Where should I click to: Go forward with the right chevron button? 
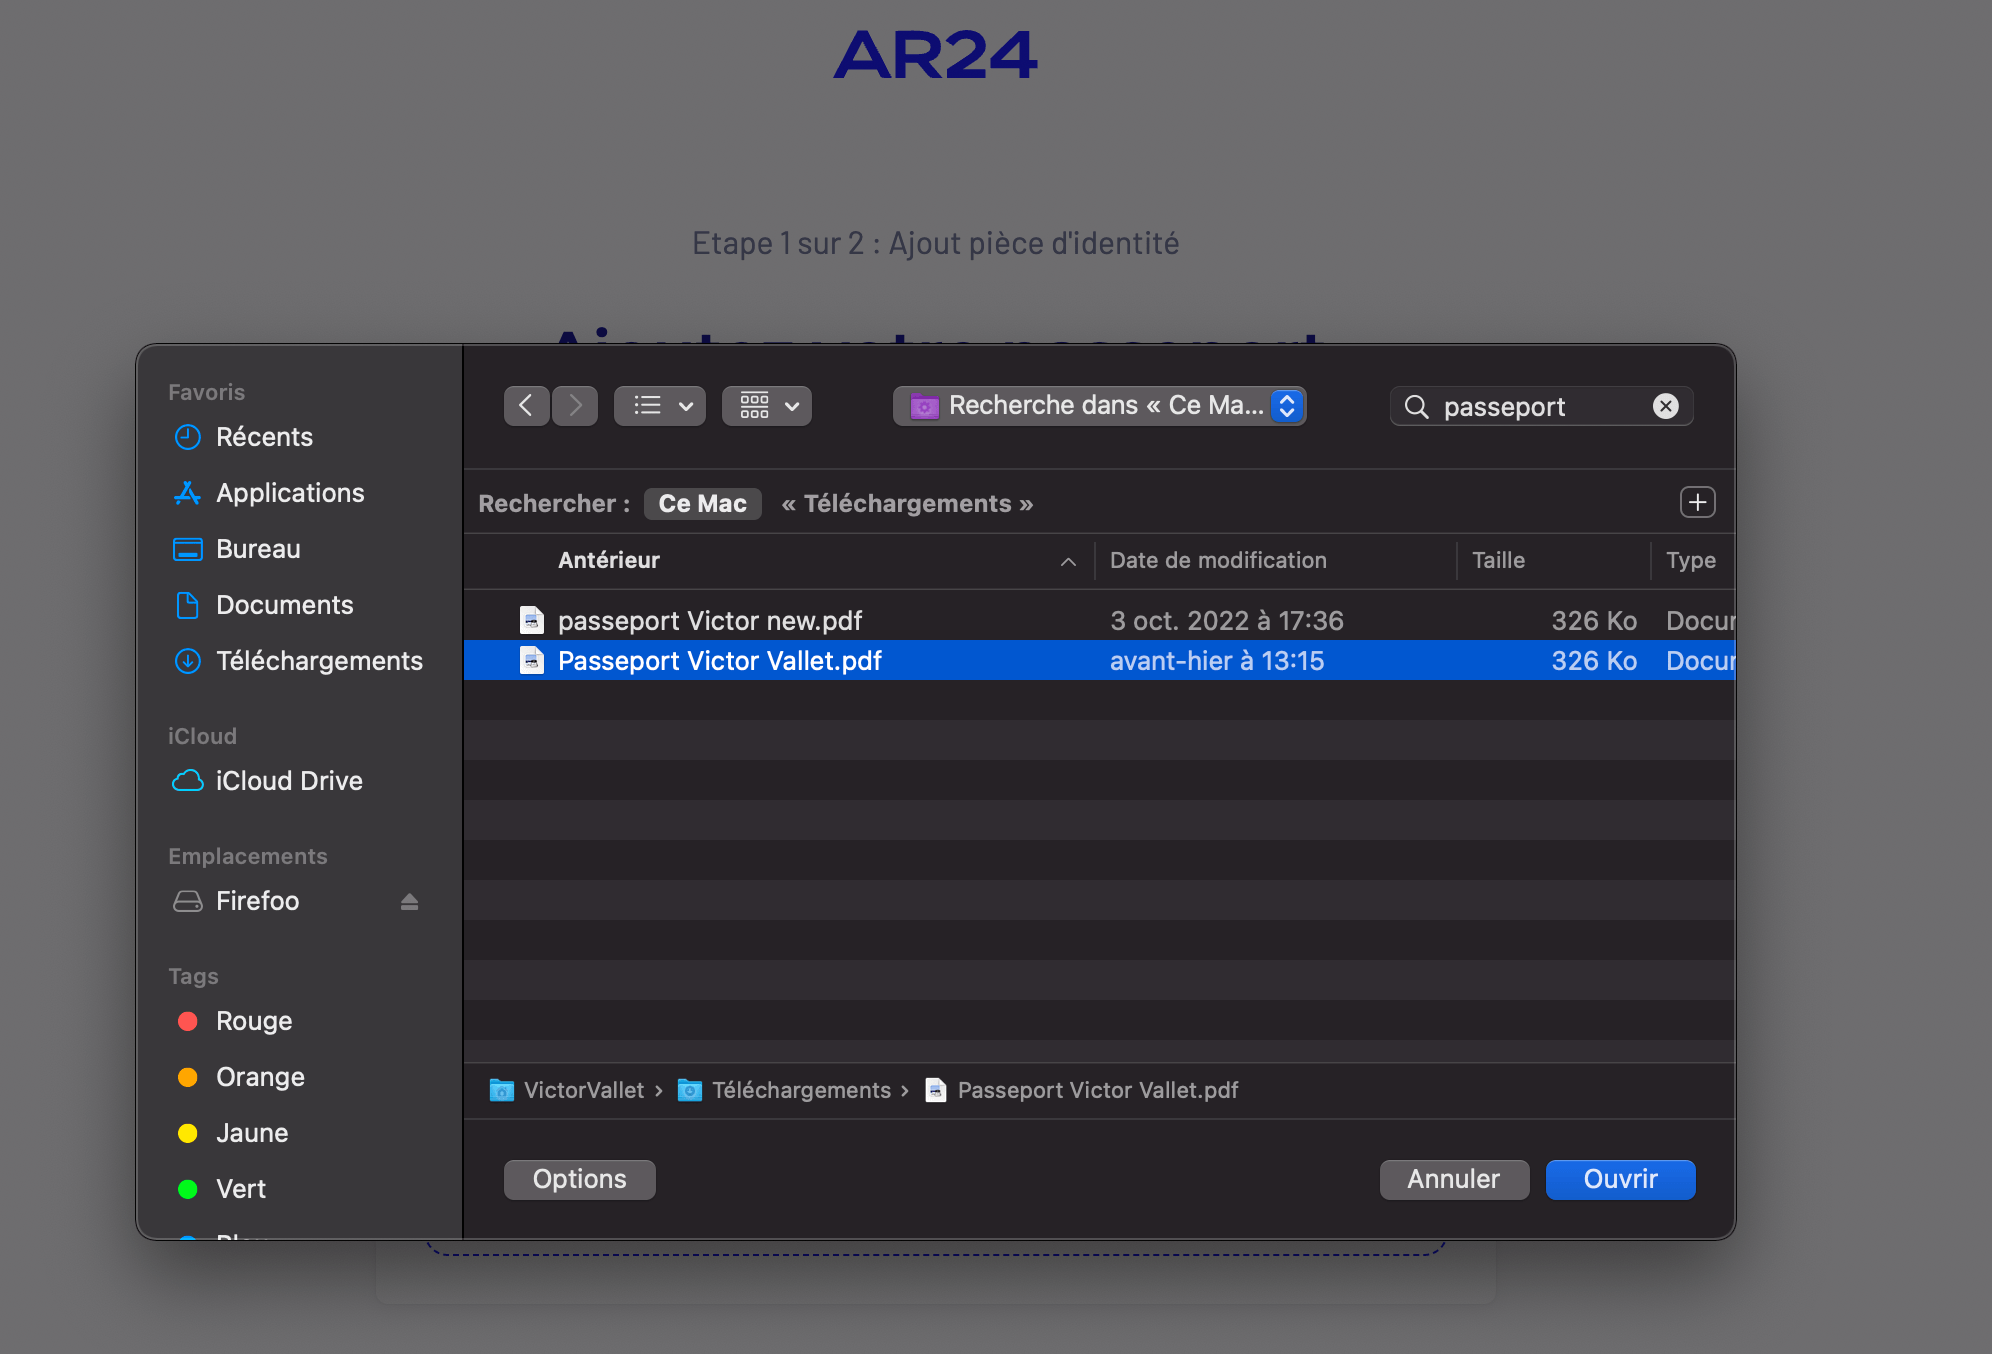(575, 406)
